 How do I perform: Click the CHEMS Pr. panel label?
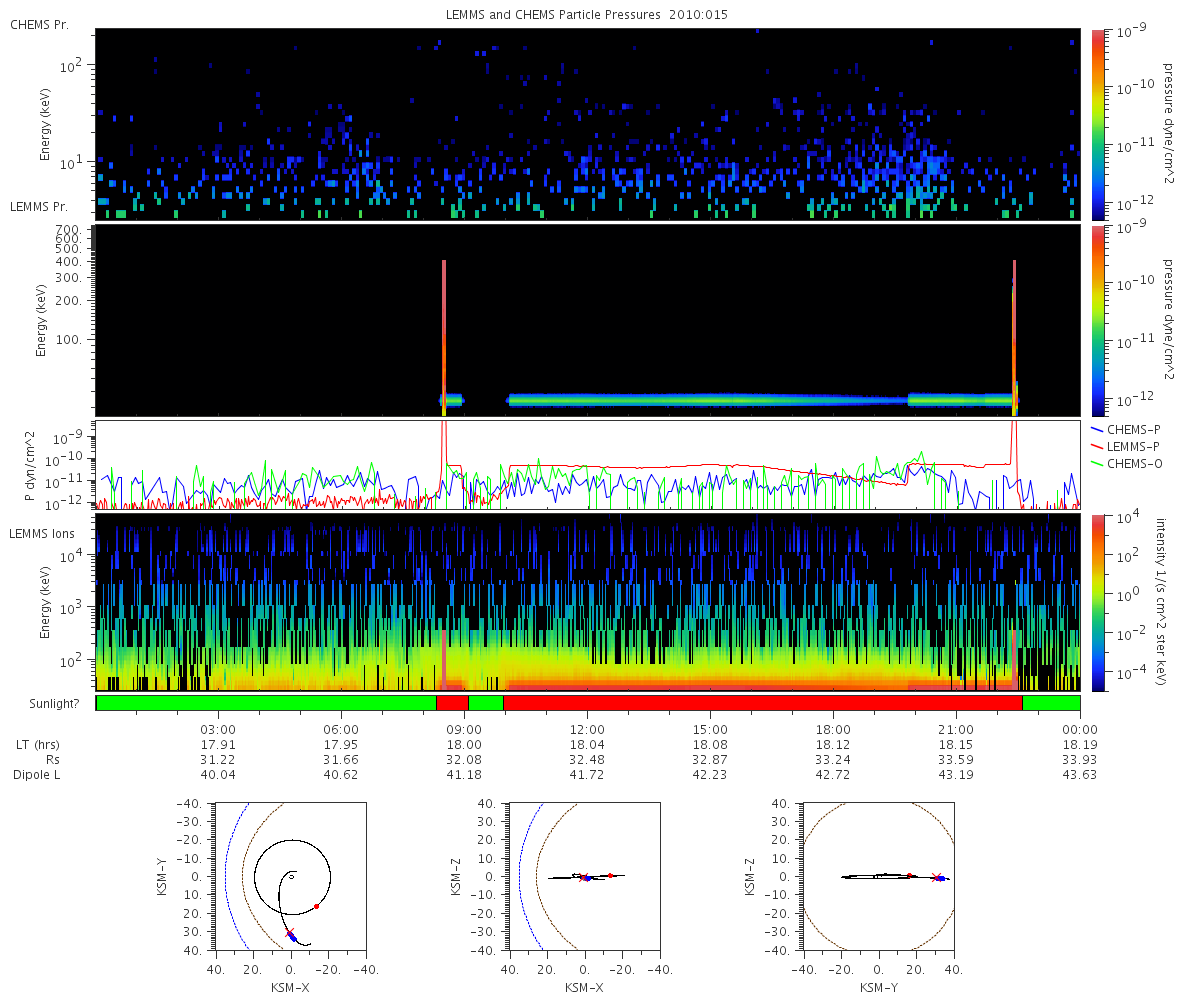[39, 24]
